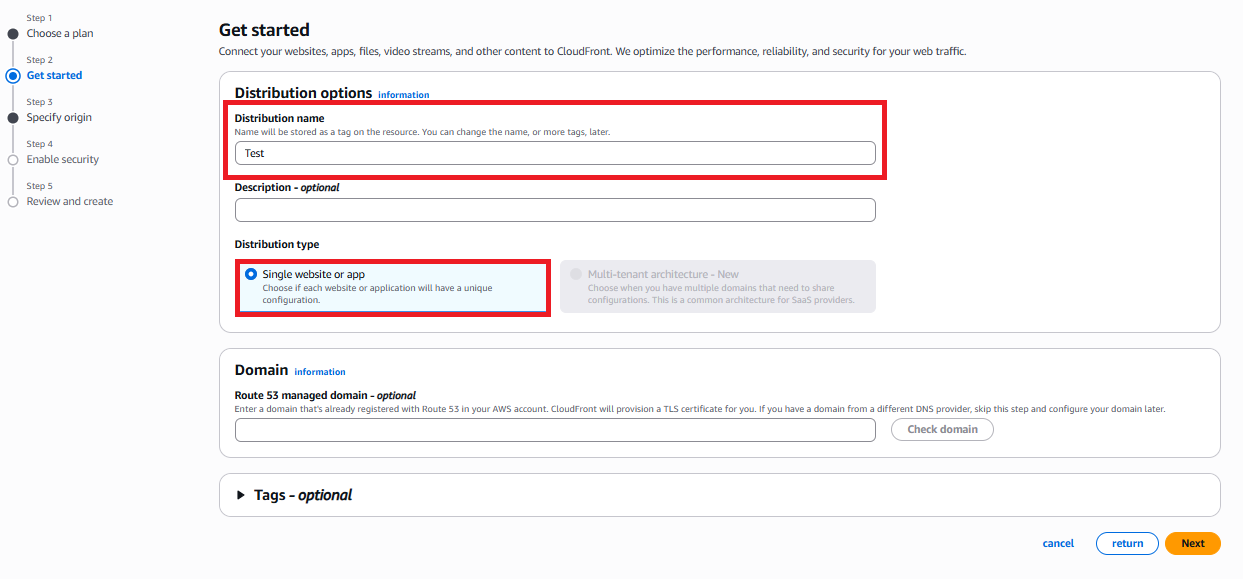Click the Step 4 hollow circle marker
Screen dimensions: 1243x579
13,159
